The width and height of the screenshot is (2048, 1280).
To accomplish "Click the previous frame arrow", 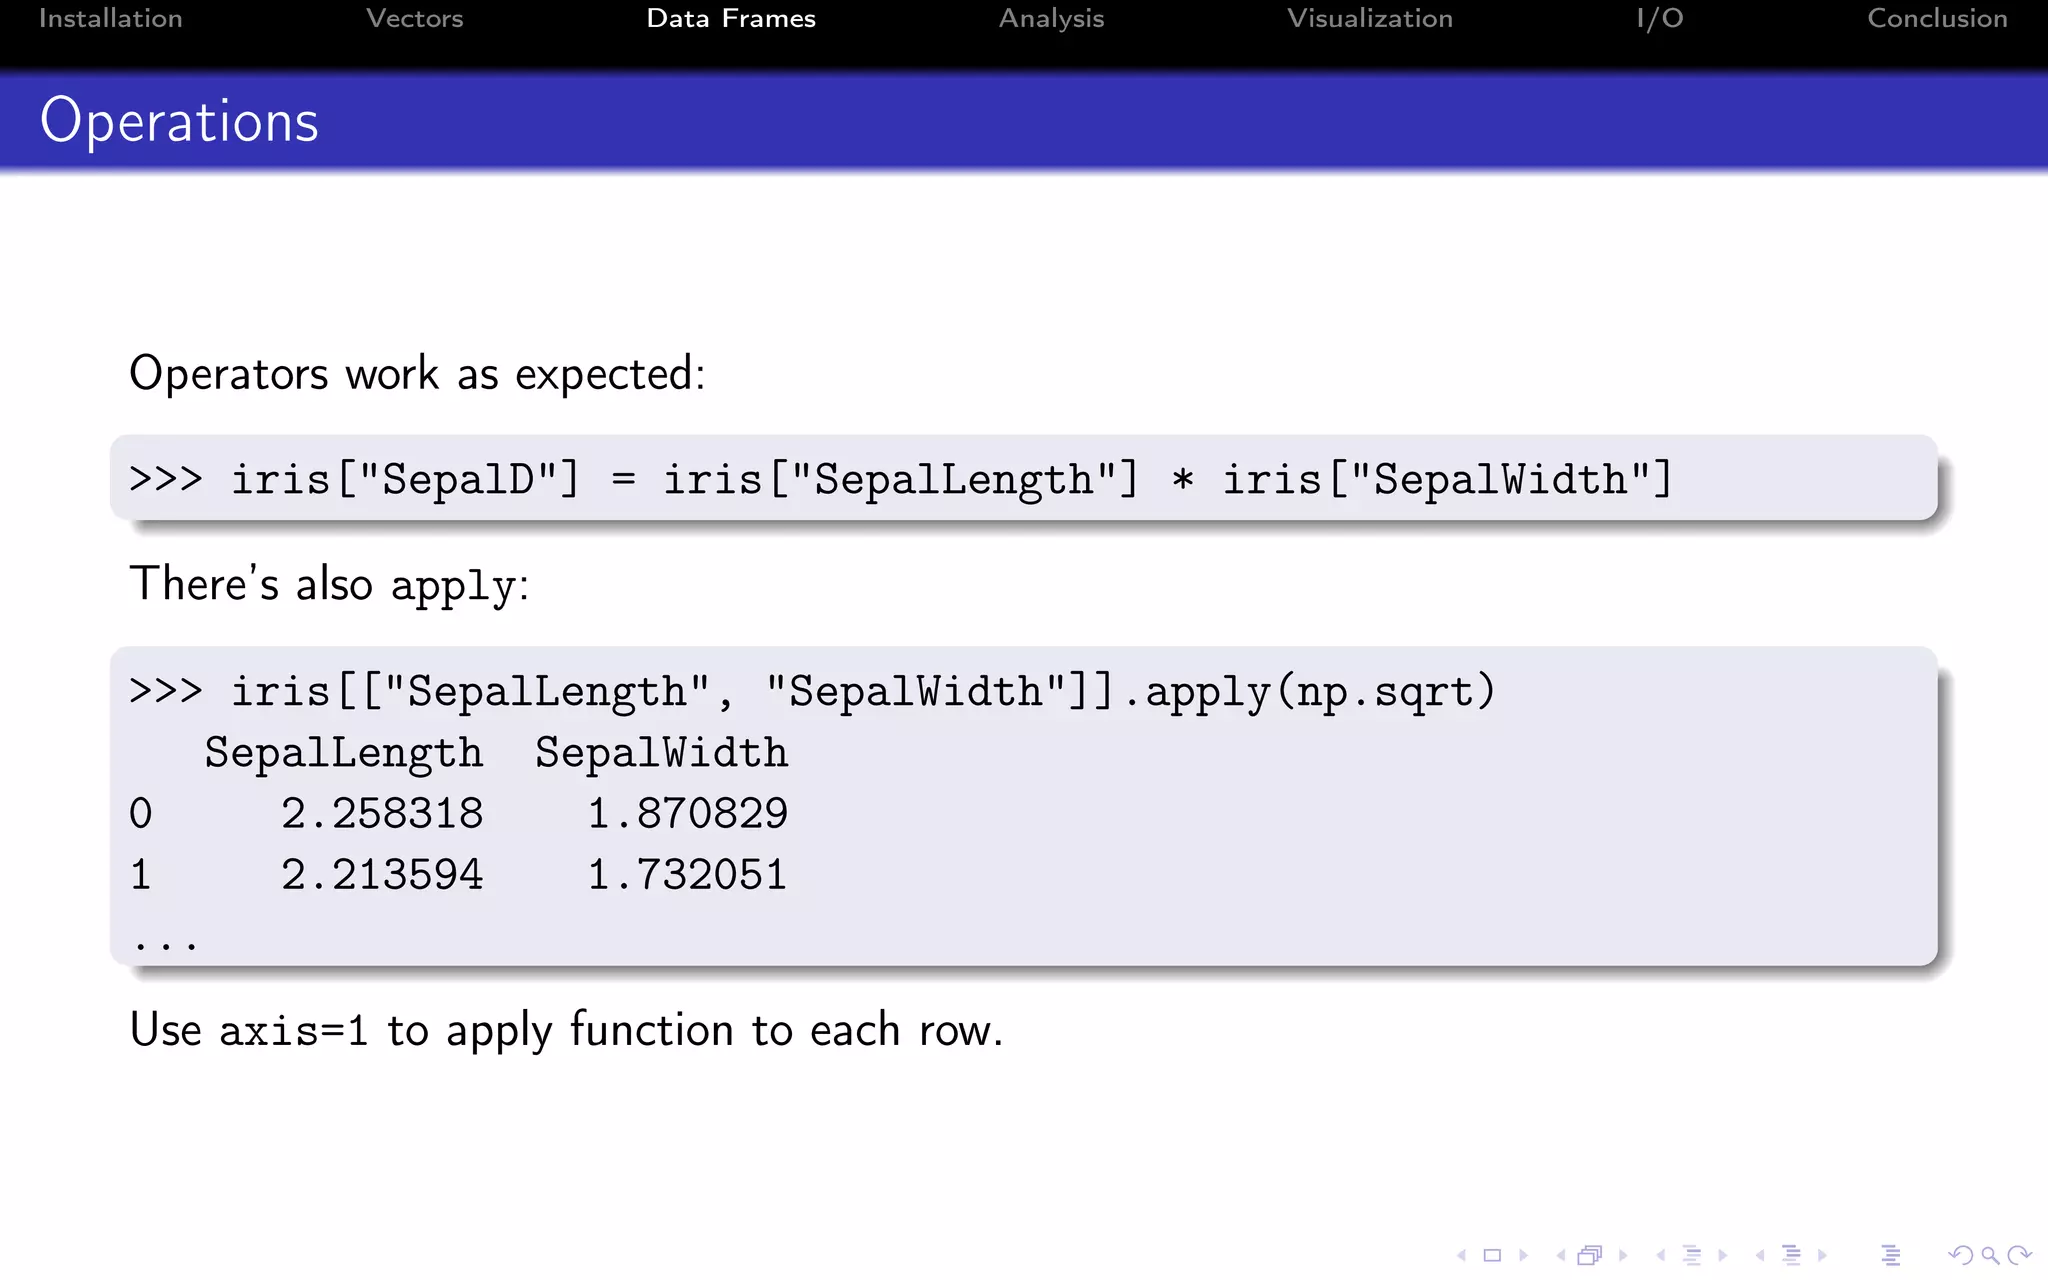I will (x=1561, y=1255).
